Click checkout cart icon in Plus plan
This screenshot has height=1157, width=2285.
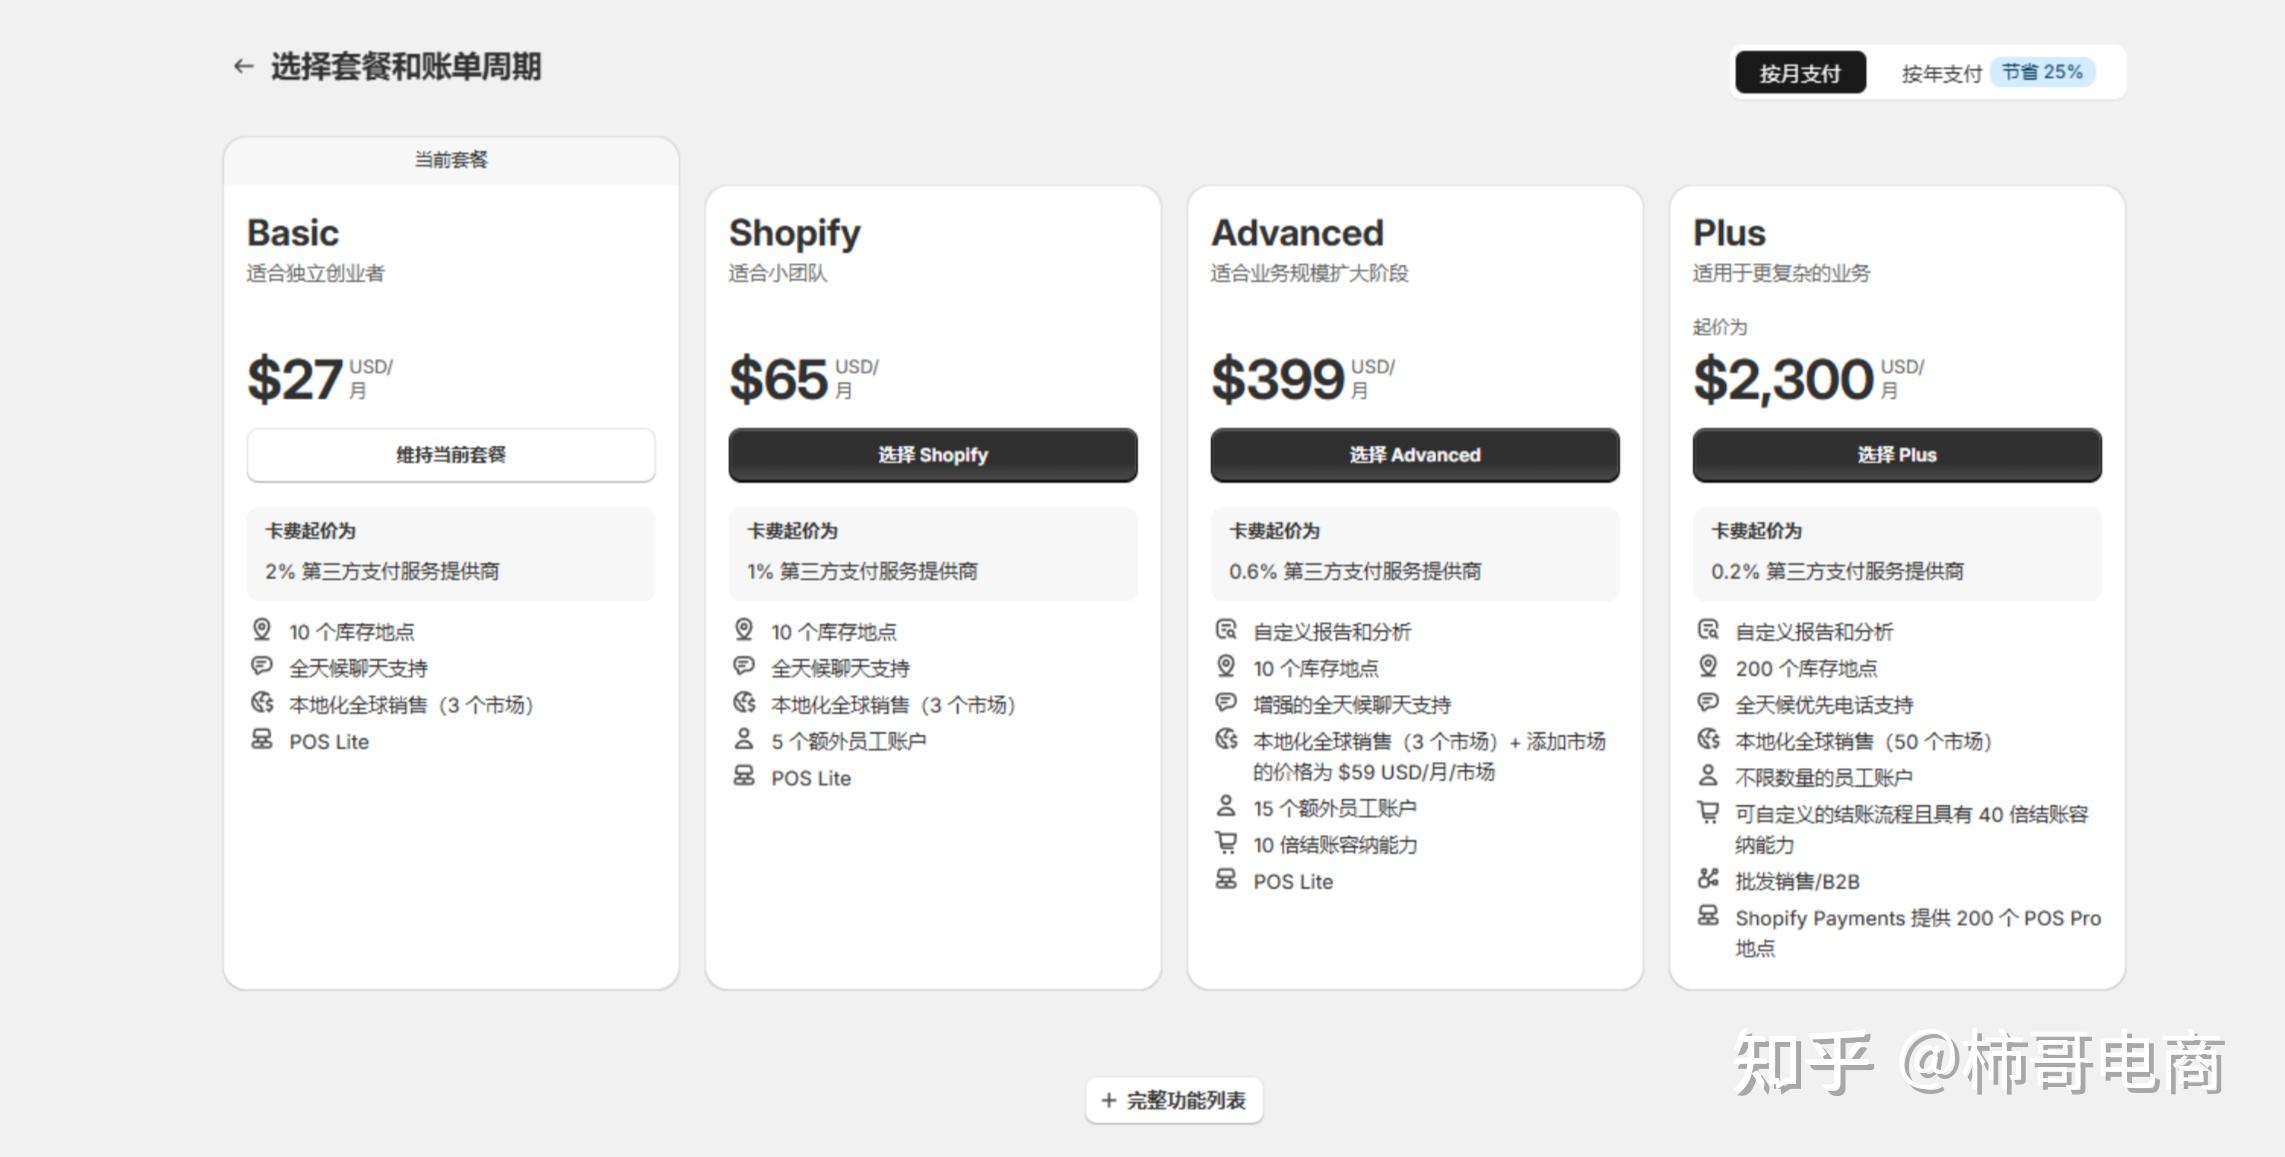[x=1708, y=812]
